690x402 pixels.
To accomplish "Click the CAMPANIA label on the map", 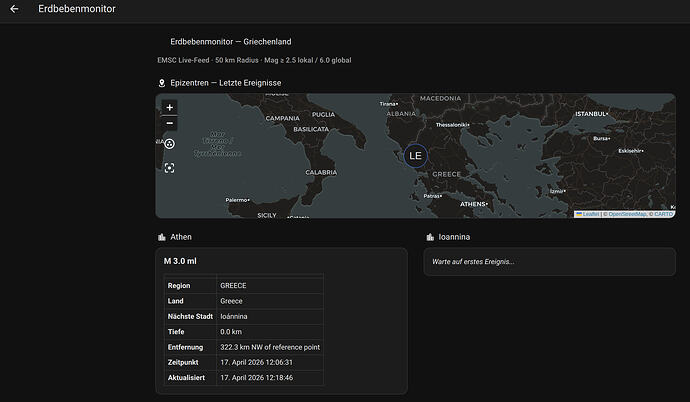I will pos(283,118).
